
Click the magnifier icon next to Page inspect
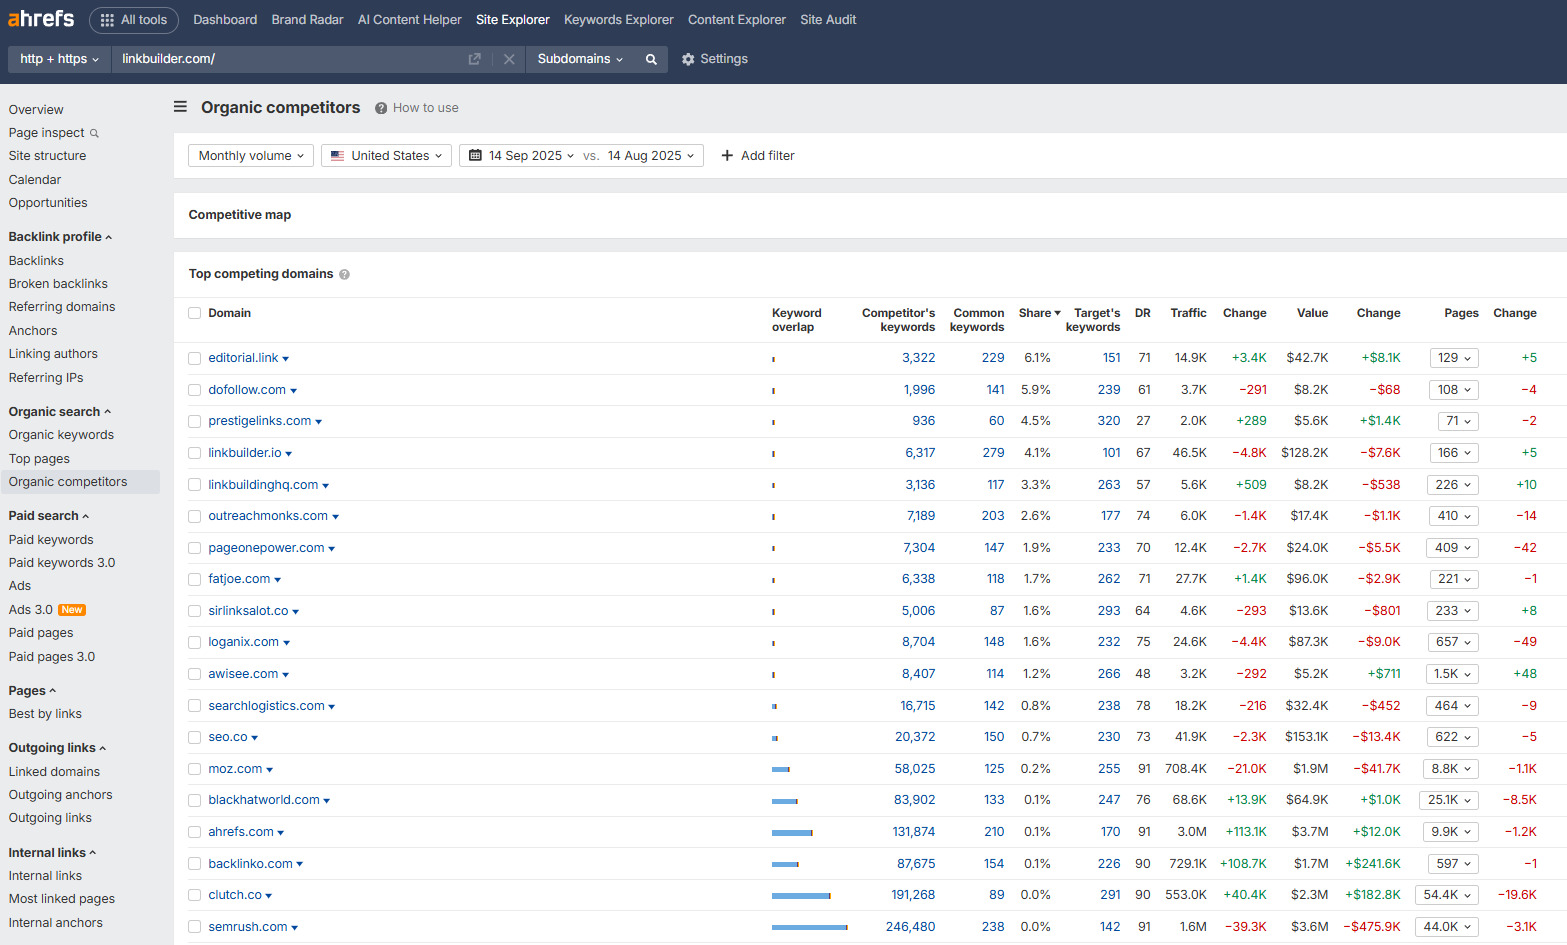tap(94, 133)
